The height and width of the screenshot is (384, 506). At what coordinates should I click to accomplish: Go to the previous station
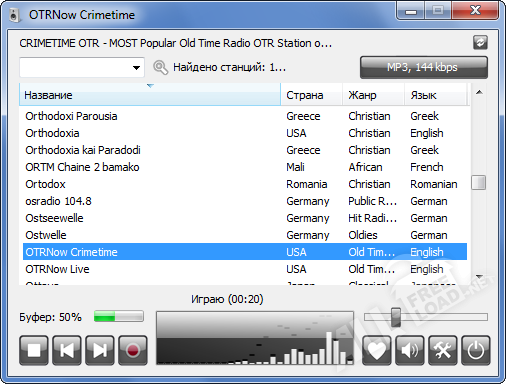point(67,350)
